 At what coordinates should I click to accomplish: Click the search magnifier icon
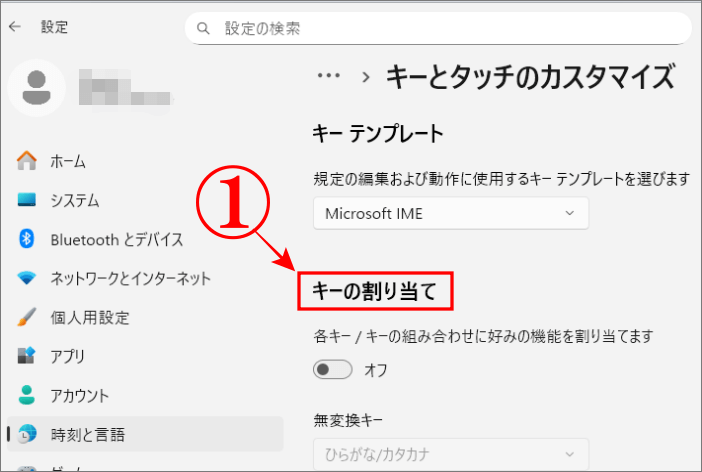click(x=203, y=29)
